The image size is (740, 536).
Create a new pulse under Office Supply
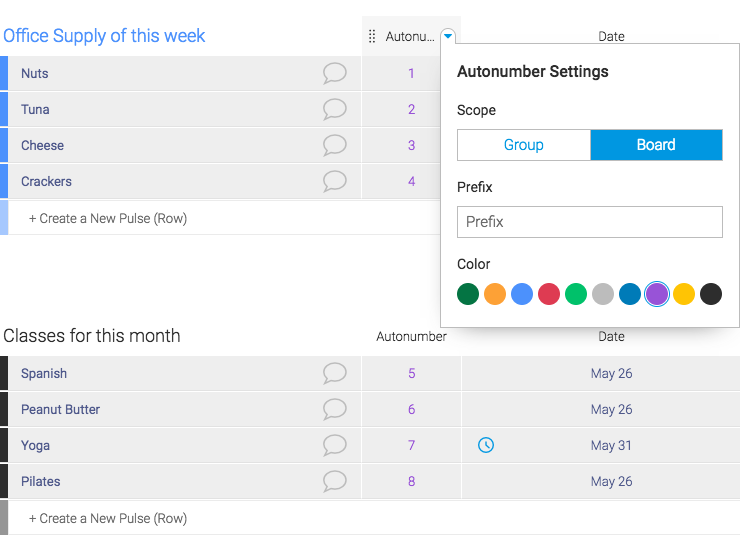pyautogui.click(x=108, y=218)
